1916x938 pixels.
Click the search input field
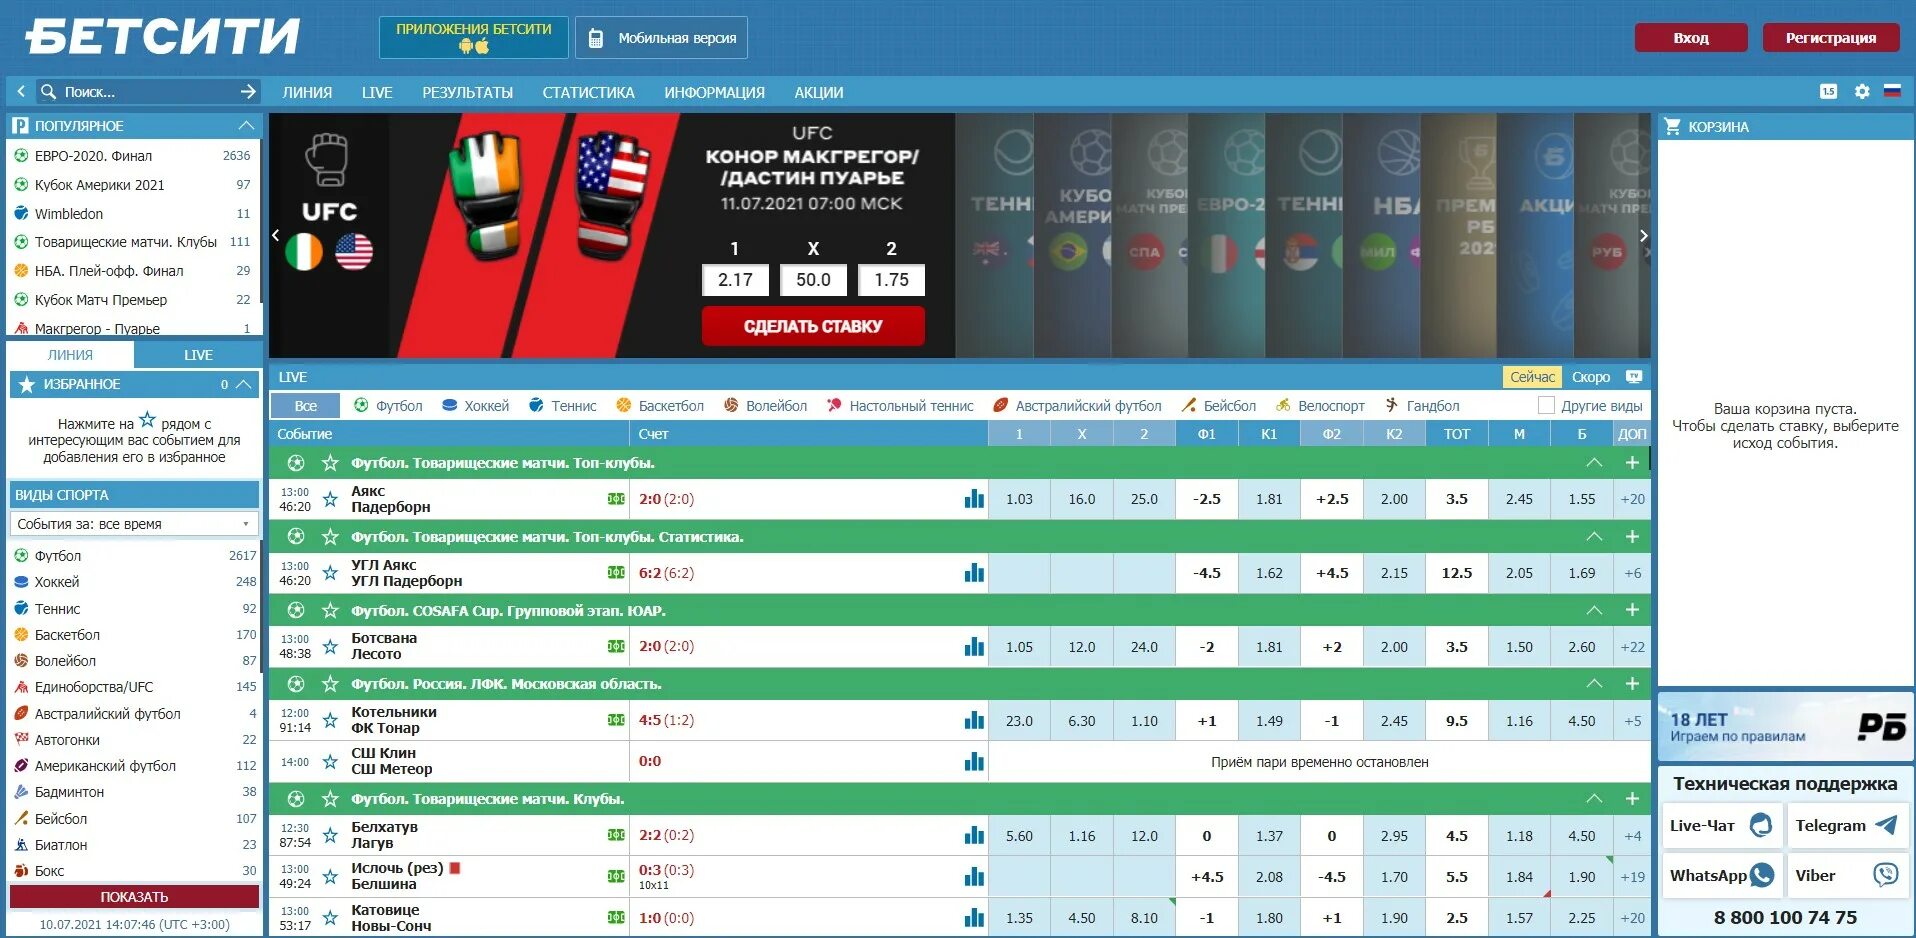coord(147,91)
